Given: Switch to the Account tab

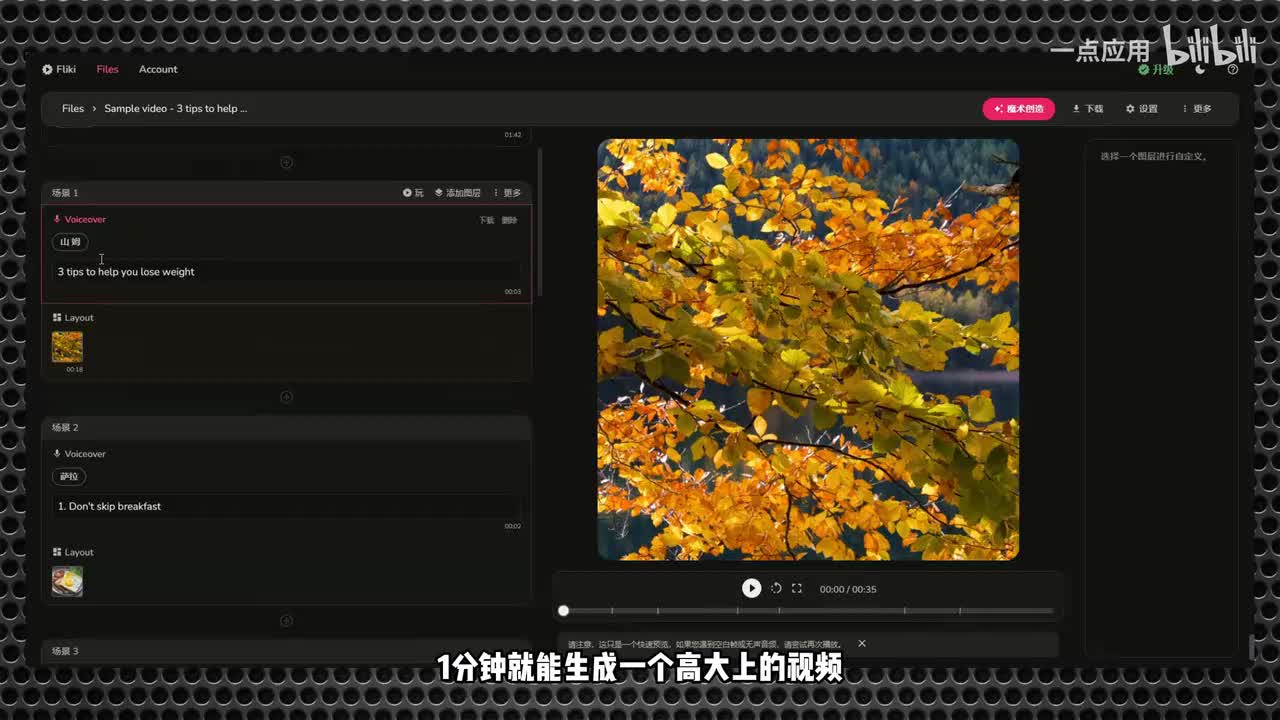Looking at the screenshot, I should click(x=158, y=69).
